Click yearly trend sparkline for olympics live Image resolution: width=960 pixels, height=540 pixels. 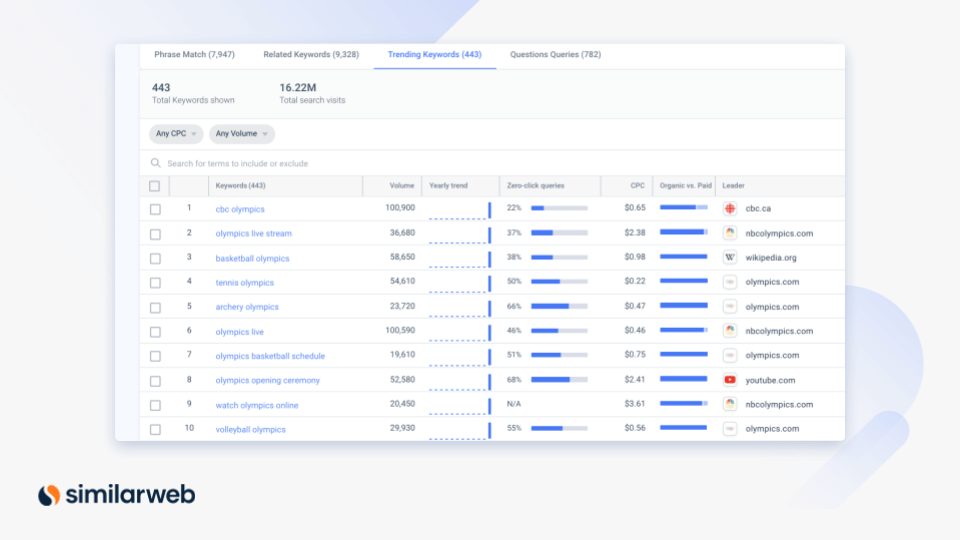[x=460, y=332]
